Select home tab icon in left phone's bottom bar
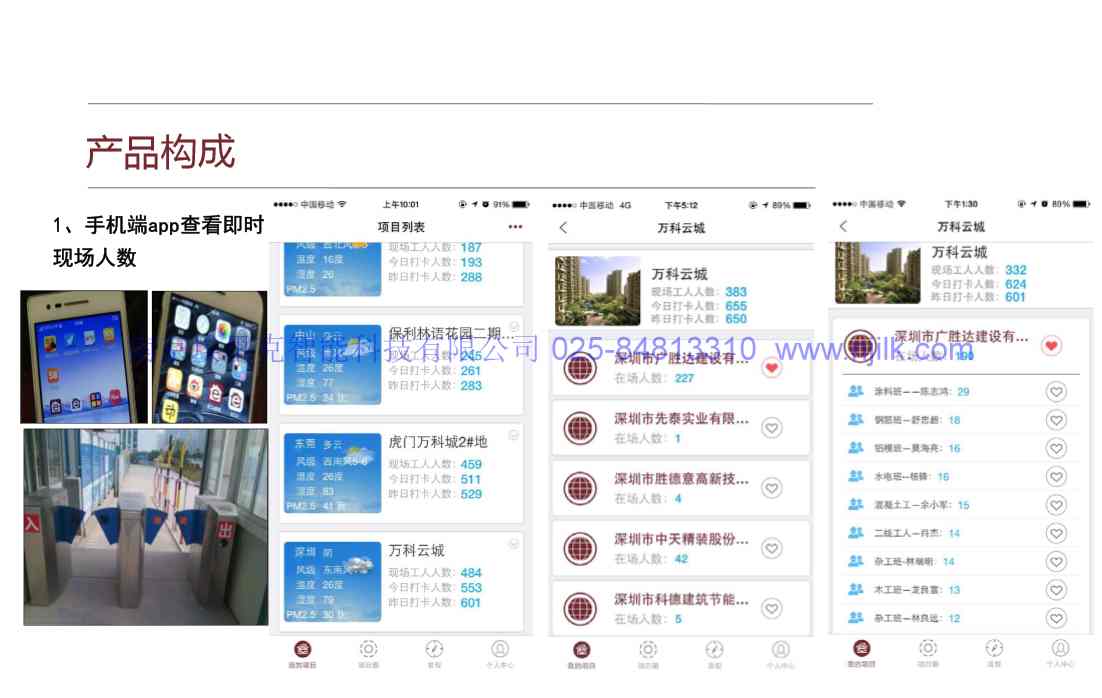The width and height of the screenshot is (1102, 698). 302,649
